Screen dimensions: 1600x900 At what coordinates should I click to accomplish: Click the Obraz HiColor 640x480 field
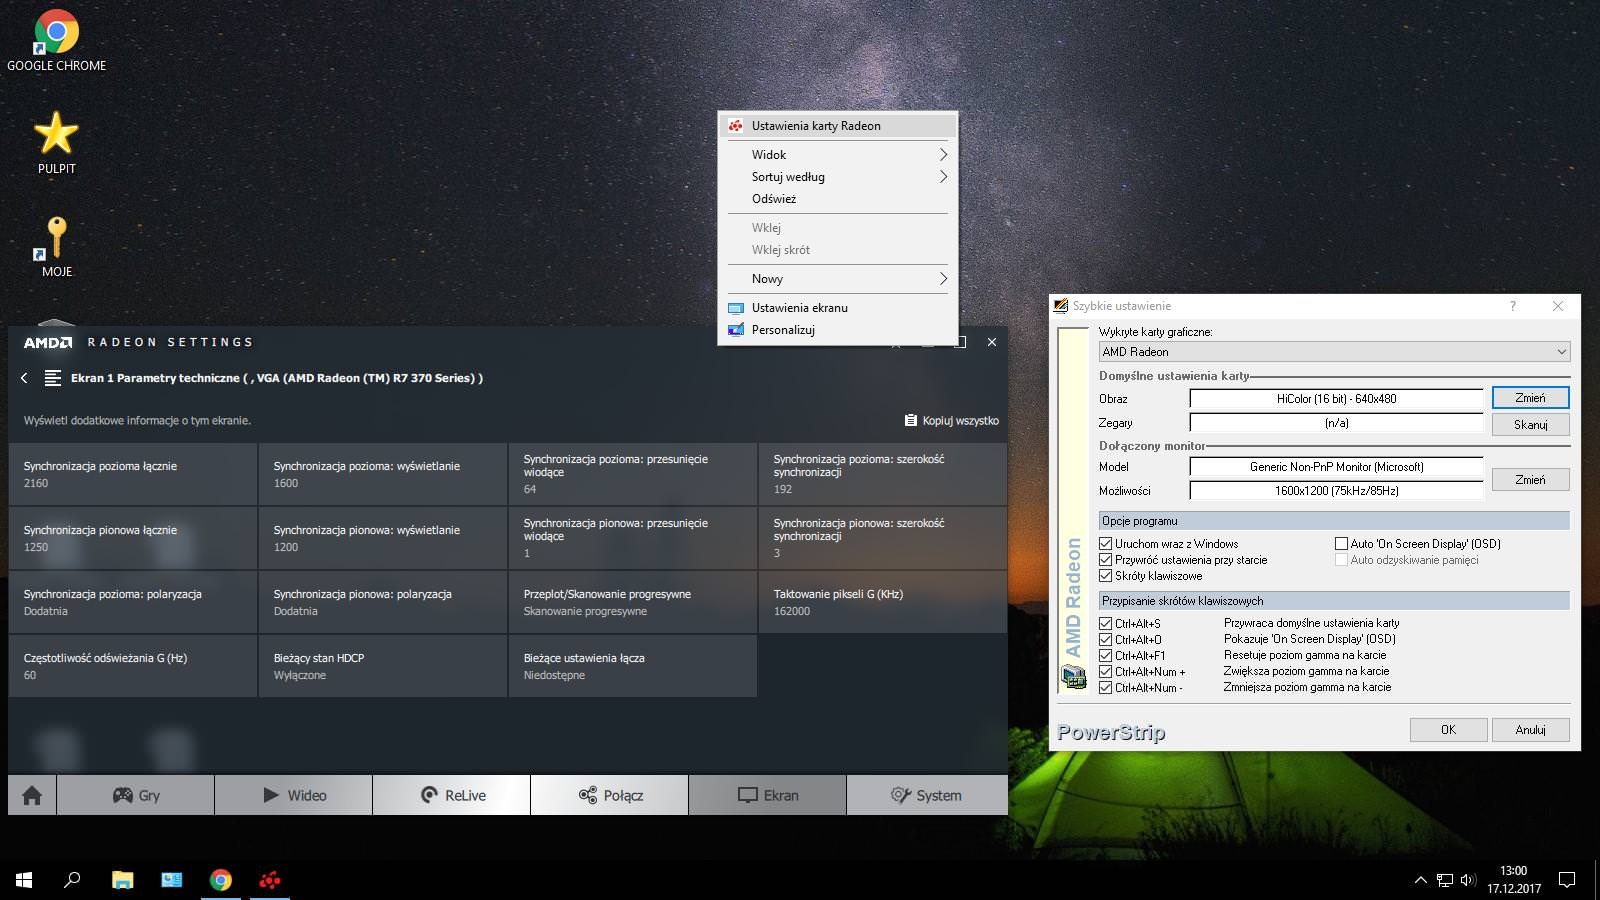pyautogui.click(x=1336, y=399)
